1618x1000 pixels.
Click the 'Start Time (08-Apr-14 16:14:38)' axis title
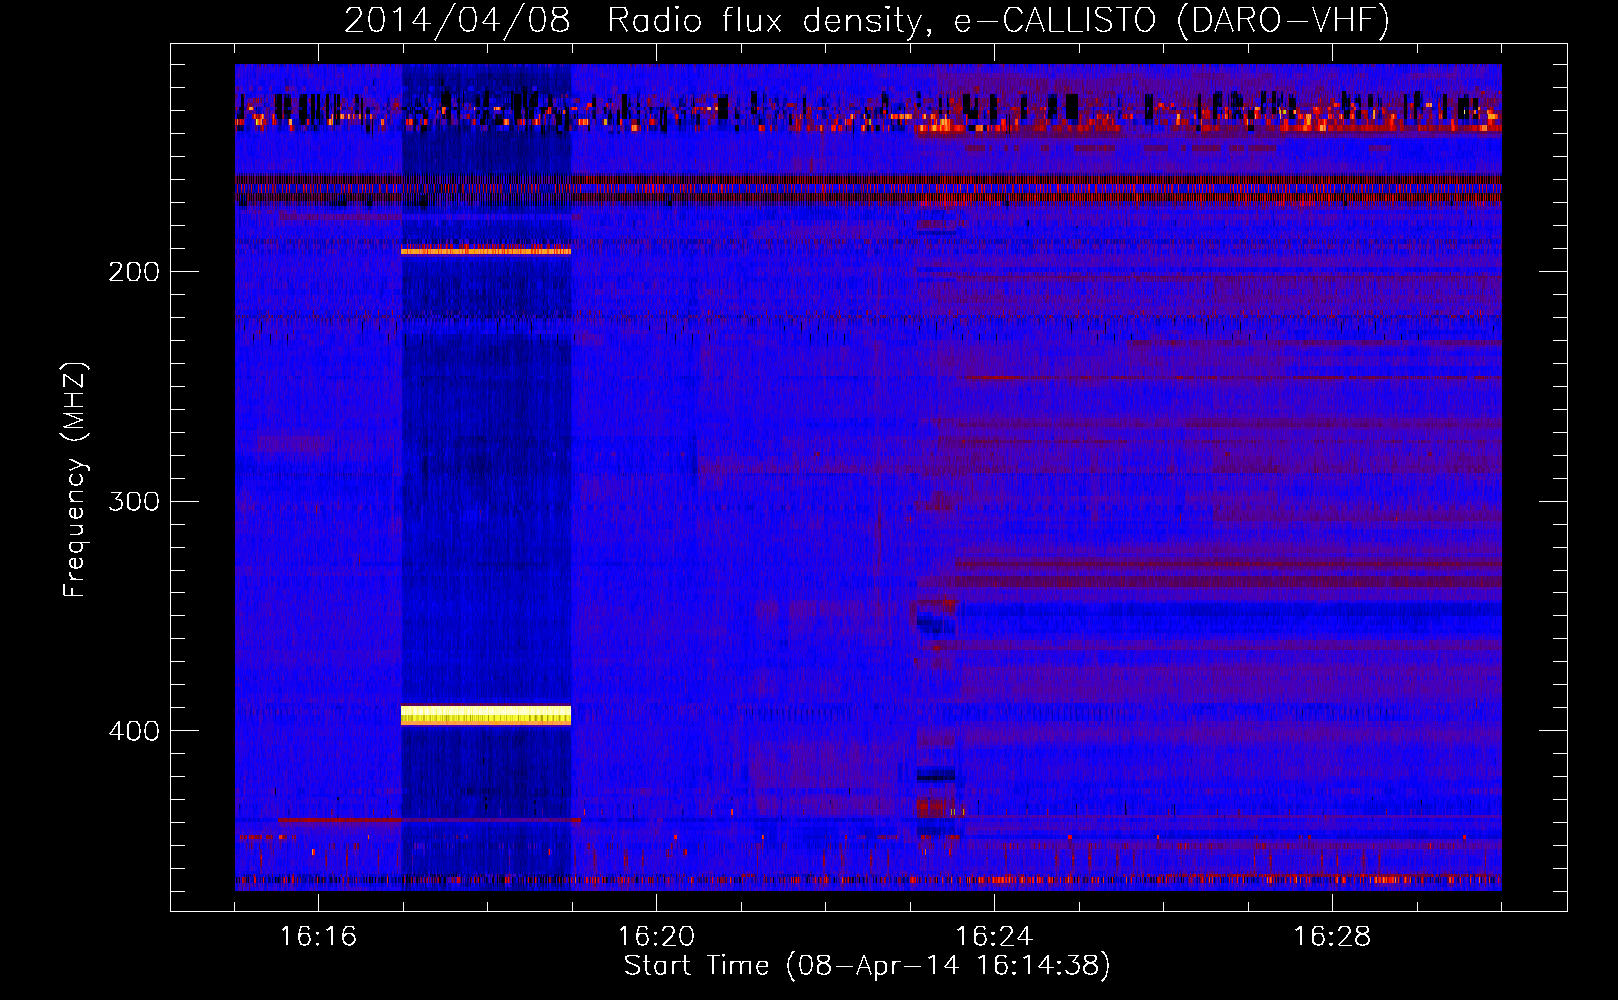click(x=867, y=966)
